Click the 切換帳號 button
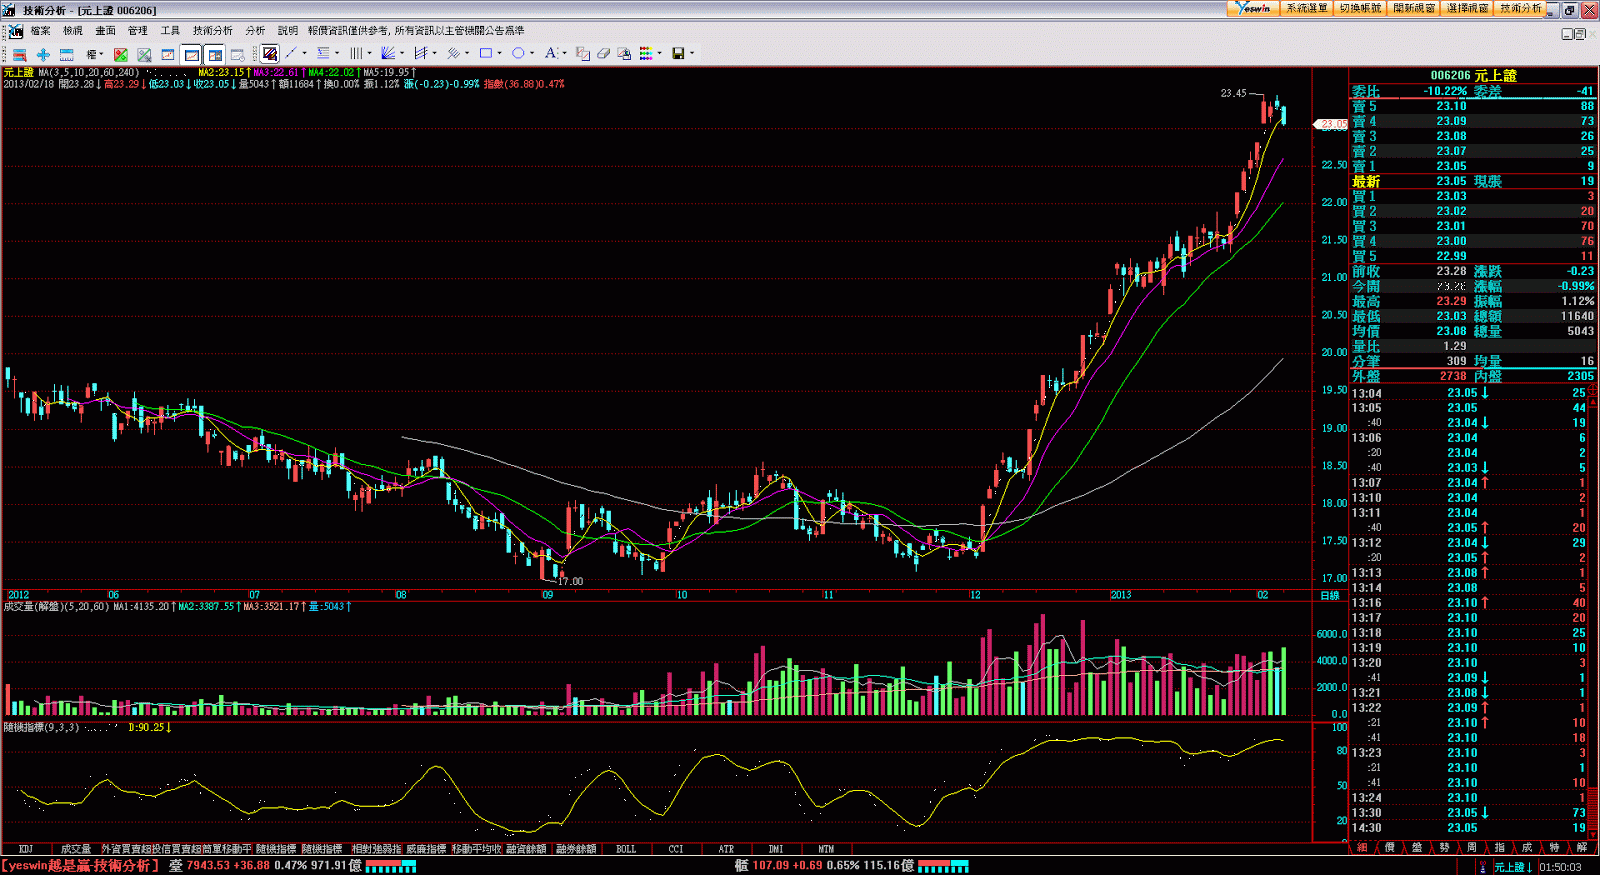This screenshot has width=1600, height=875. 1361,8
